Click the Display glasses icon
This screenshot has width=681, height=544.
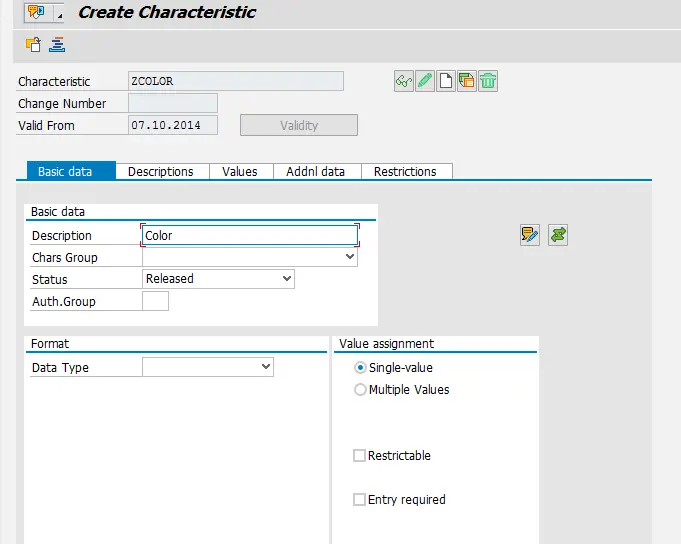point(403,81)
